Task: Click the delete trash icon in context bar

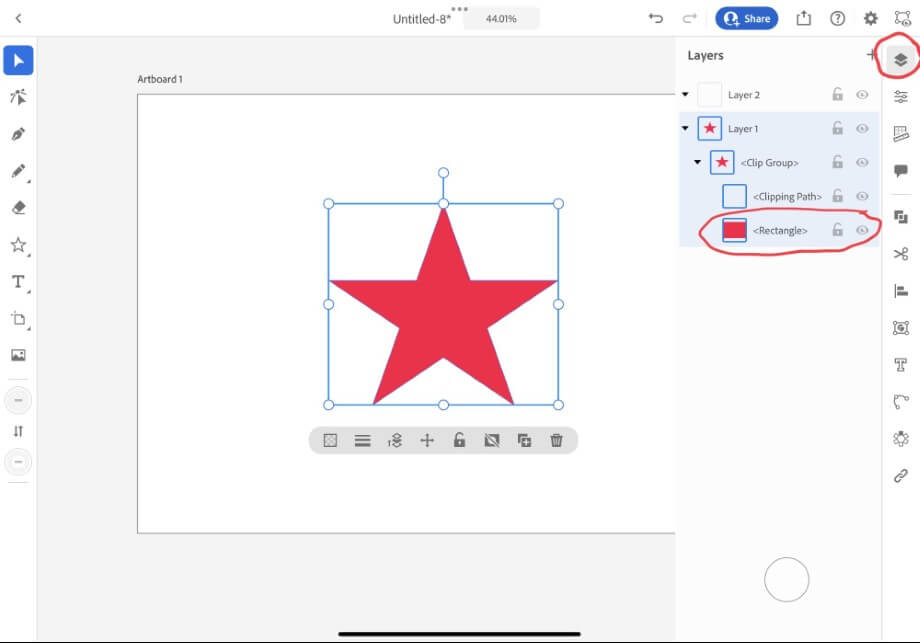Action: coord(556,440)
